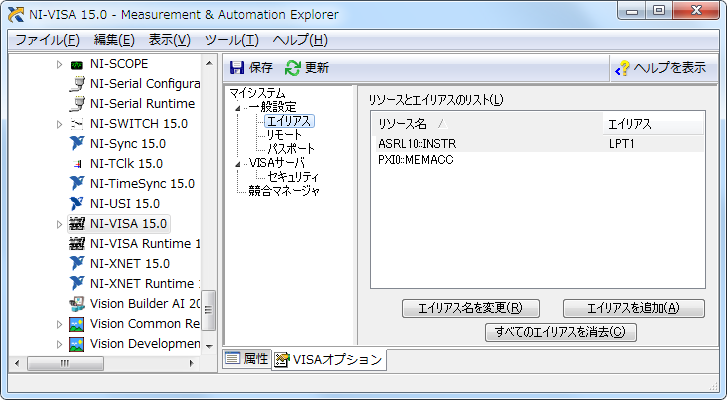Click the Vision Development icon
The image size is (727, 400).
pos(77,344)
